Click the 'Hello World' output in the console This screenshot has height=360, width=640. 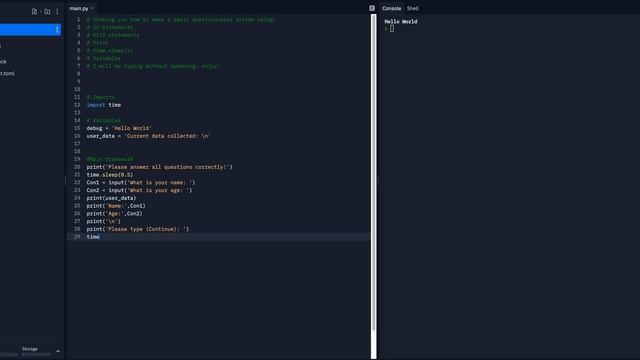pos(401,22)
